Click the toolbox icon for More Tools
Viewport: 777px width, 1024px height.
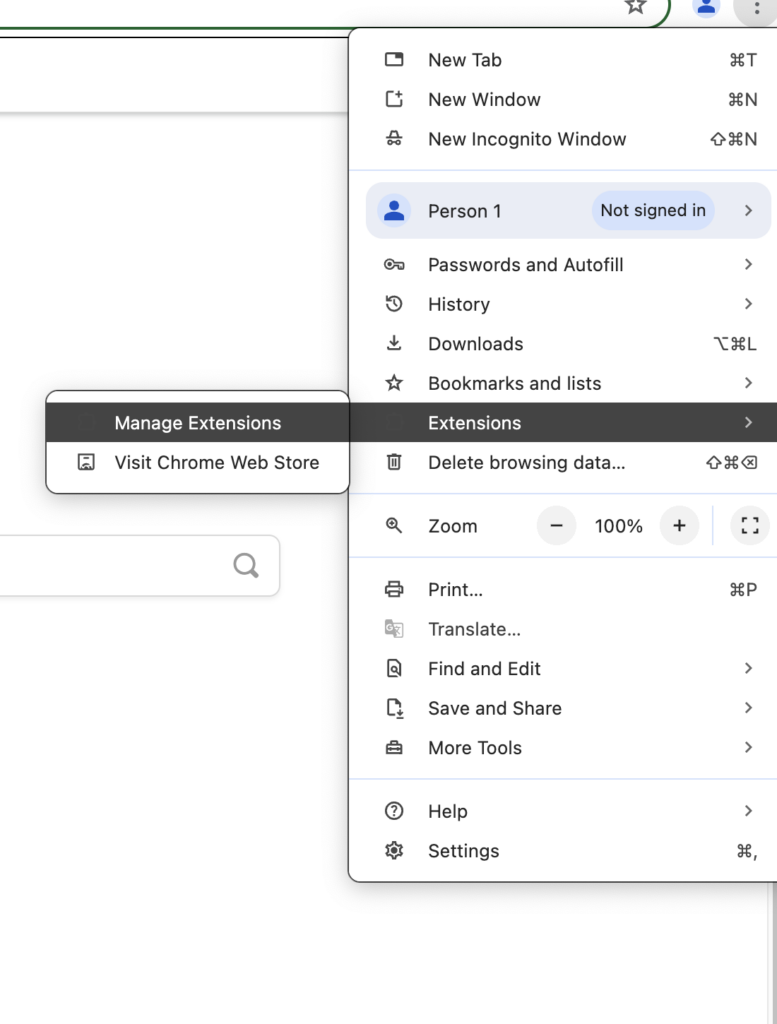(394, 748)
